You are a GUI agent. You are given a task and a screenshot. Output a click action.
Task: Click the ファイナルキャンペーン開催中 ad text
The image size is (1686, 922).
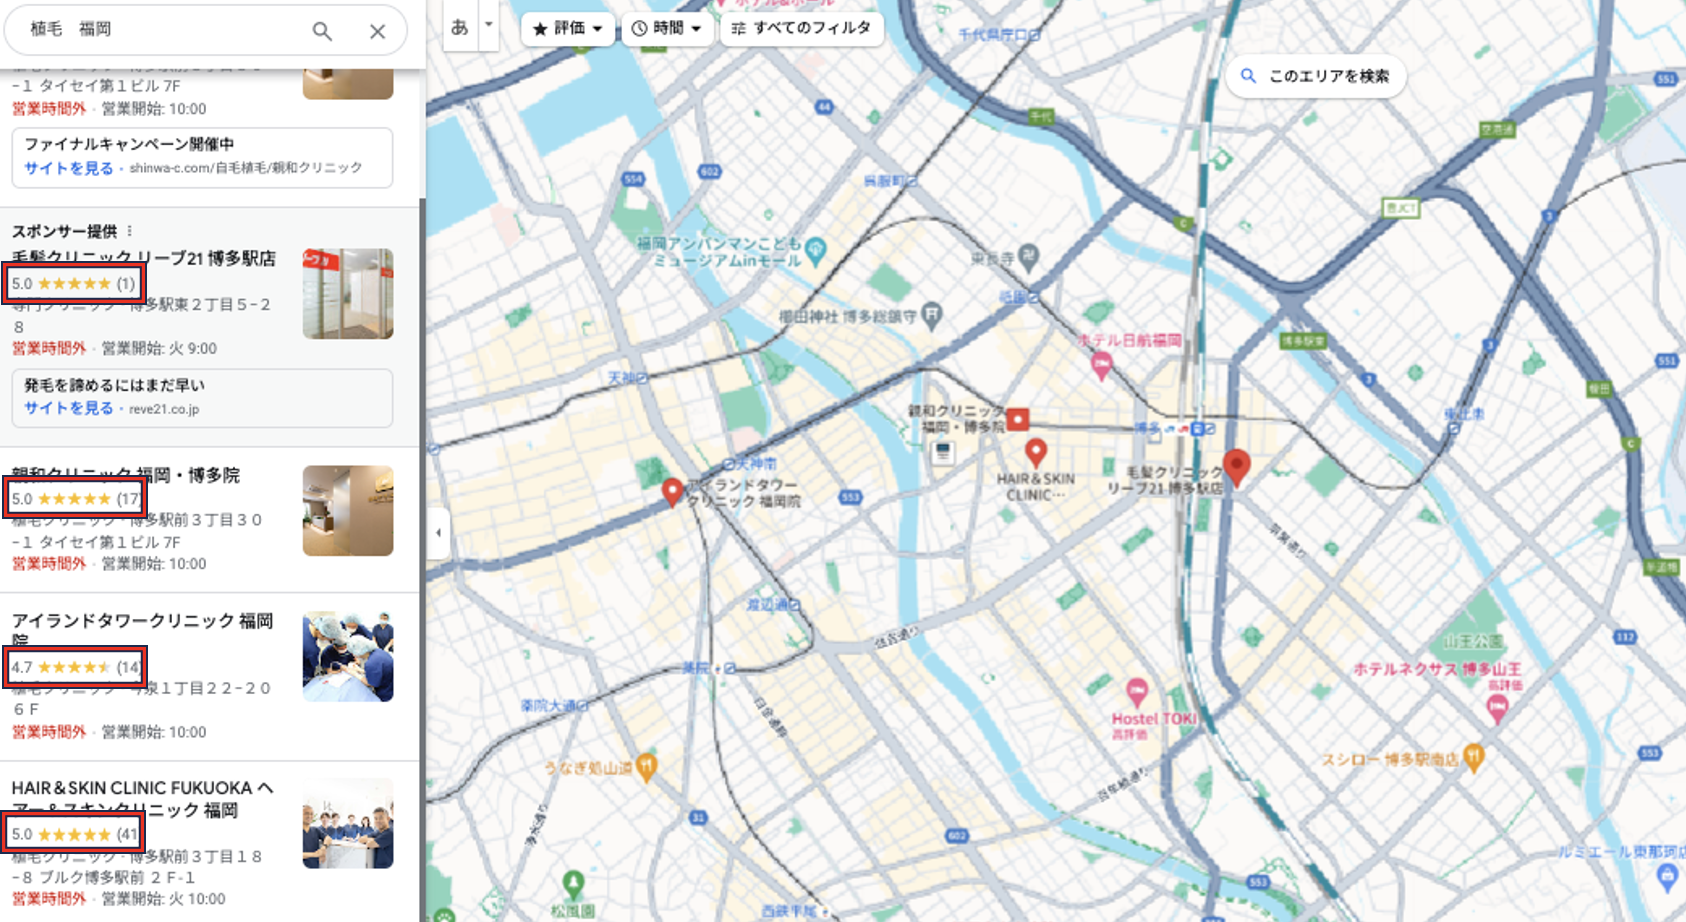click(x=129, y=144)
